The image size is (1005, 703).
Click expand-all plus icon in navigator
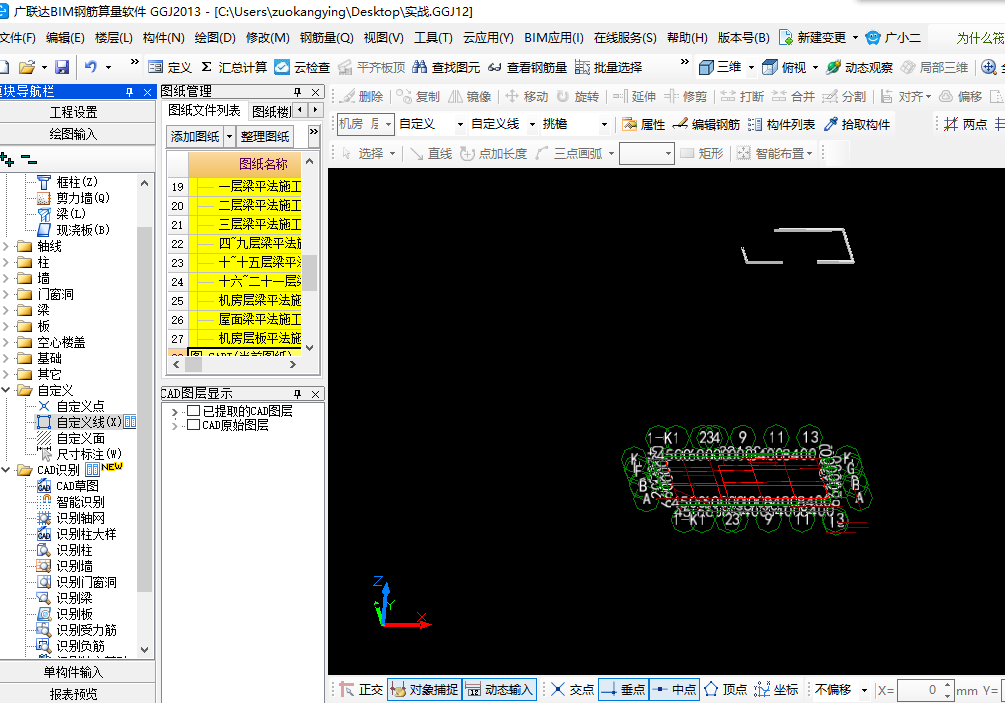(x=7, y=159)
